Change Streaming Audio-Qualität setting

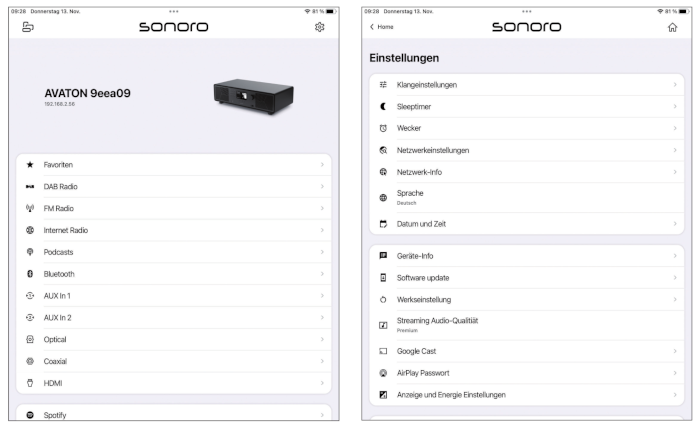tap(527, 325)
